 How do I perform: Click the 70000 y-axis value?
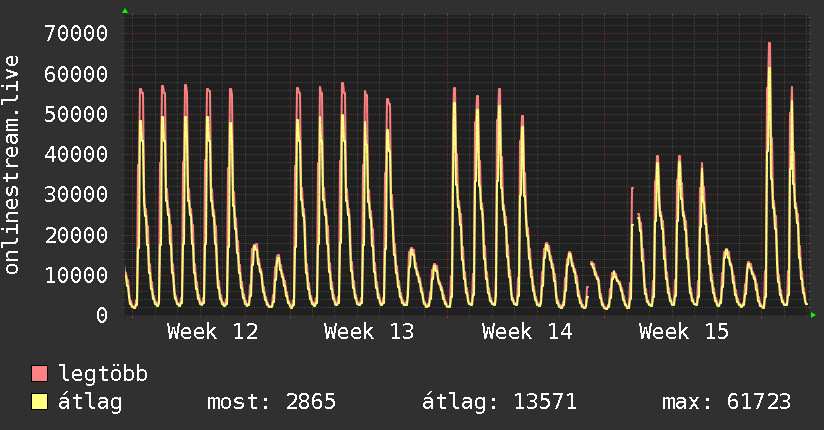pyautogui.click(x=76, y=34)
